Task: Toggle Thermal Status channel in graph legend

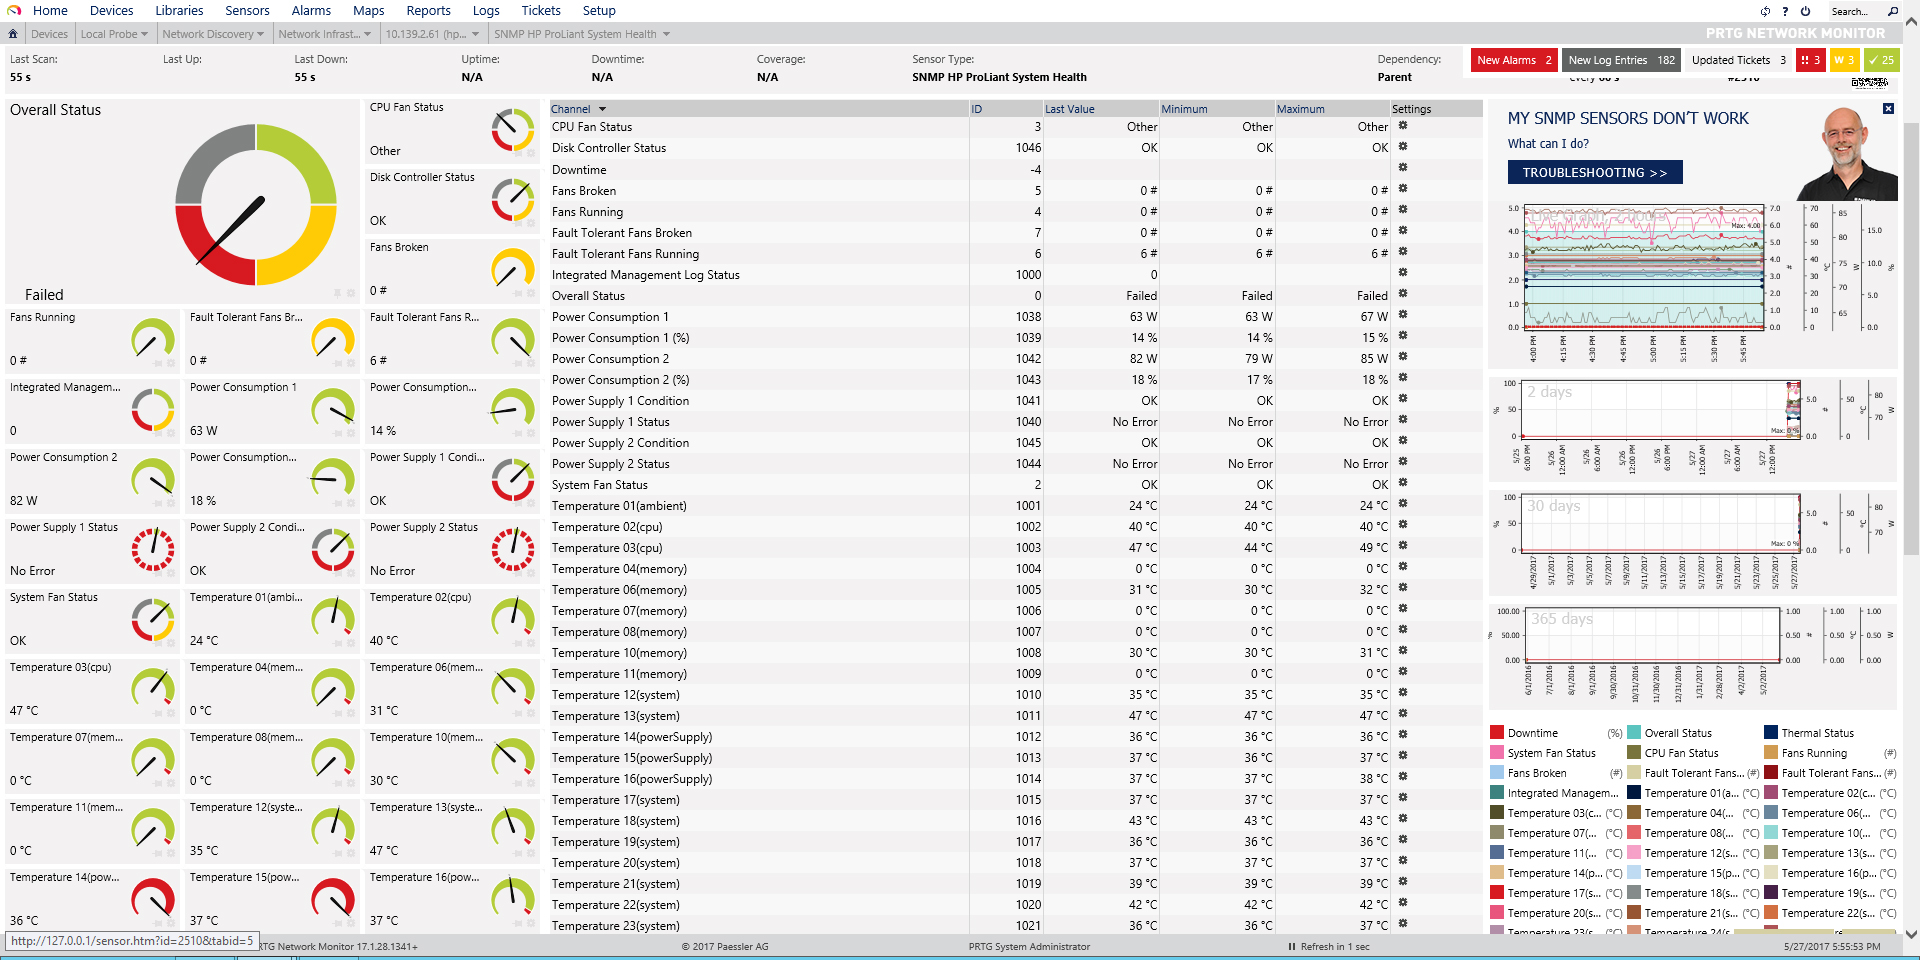Action: (x=1808, y=733)
